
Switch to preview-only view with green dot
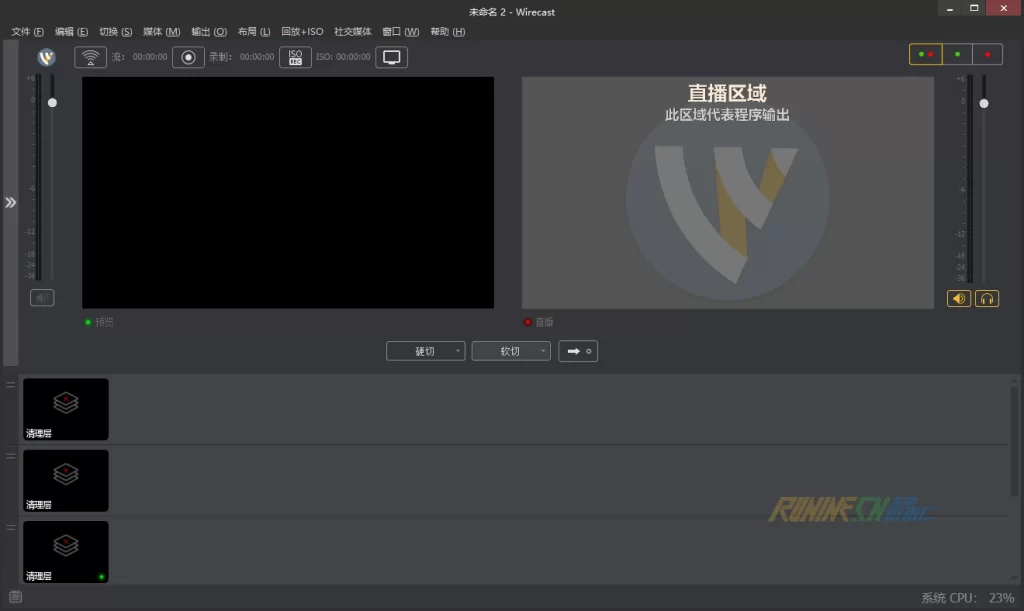[957, 54]
